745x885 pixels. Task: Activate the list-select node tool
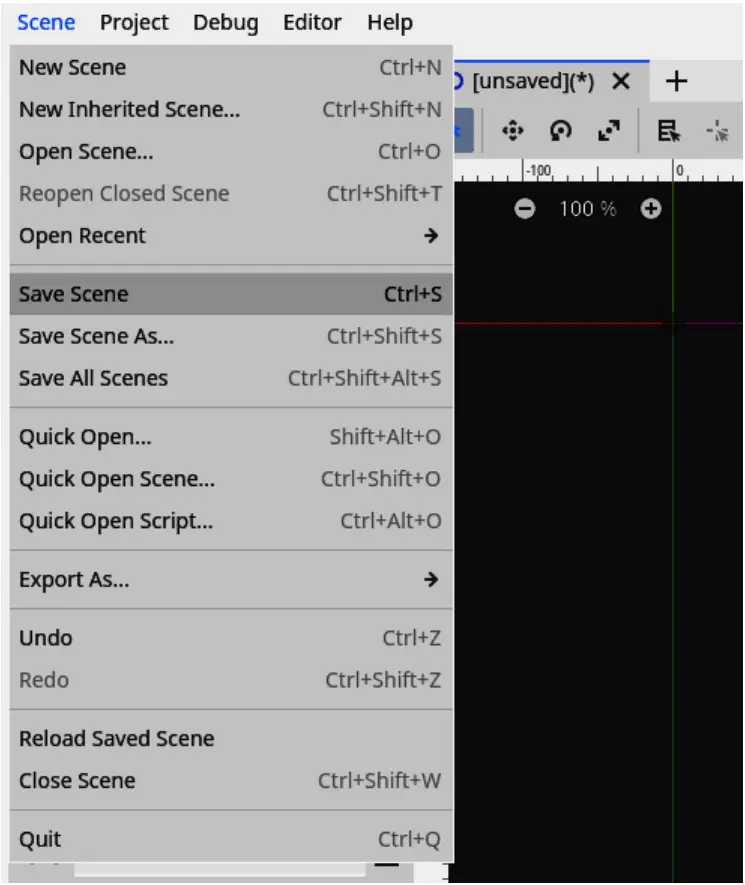[668, 131]
